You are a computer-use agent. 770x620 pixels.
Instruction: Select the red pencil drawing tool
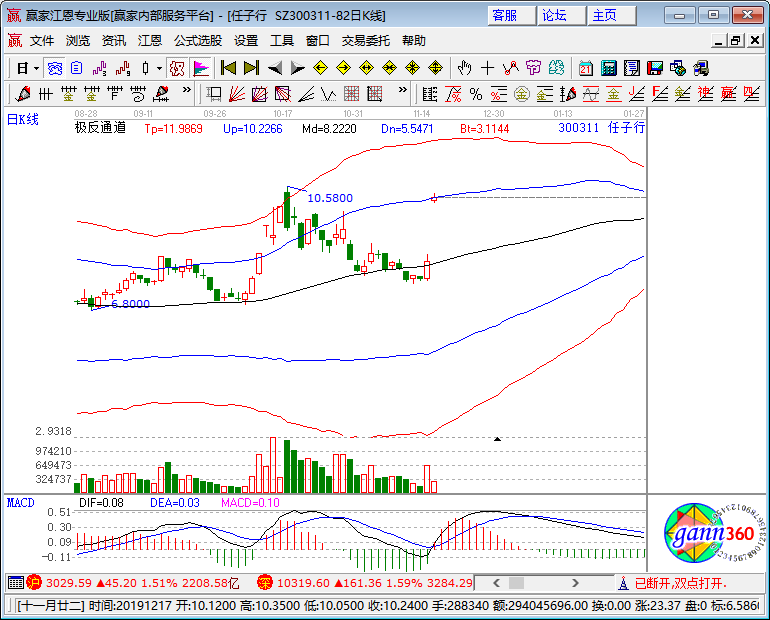(22, 94)
